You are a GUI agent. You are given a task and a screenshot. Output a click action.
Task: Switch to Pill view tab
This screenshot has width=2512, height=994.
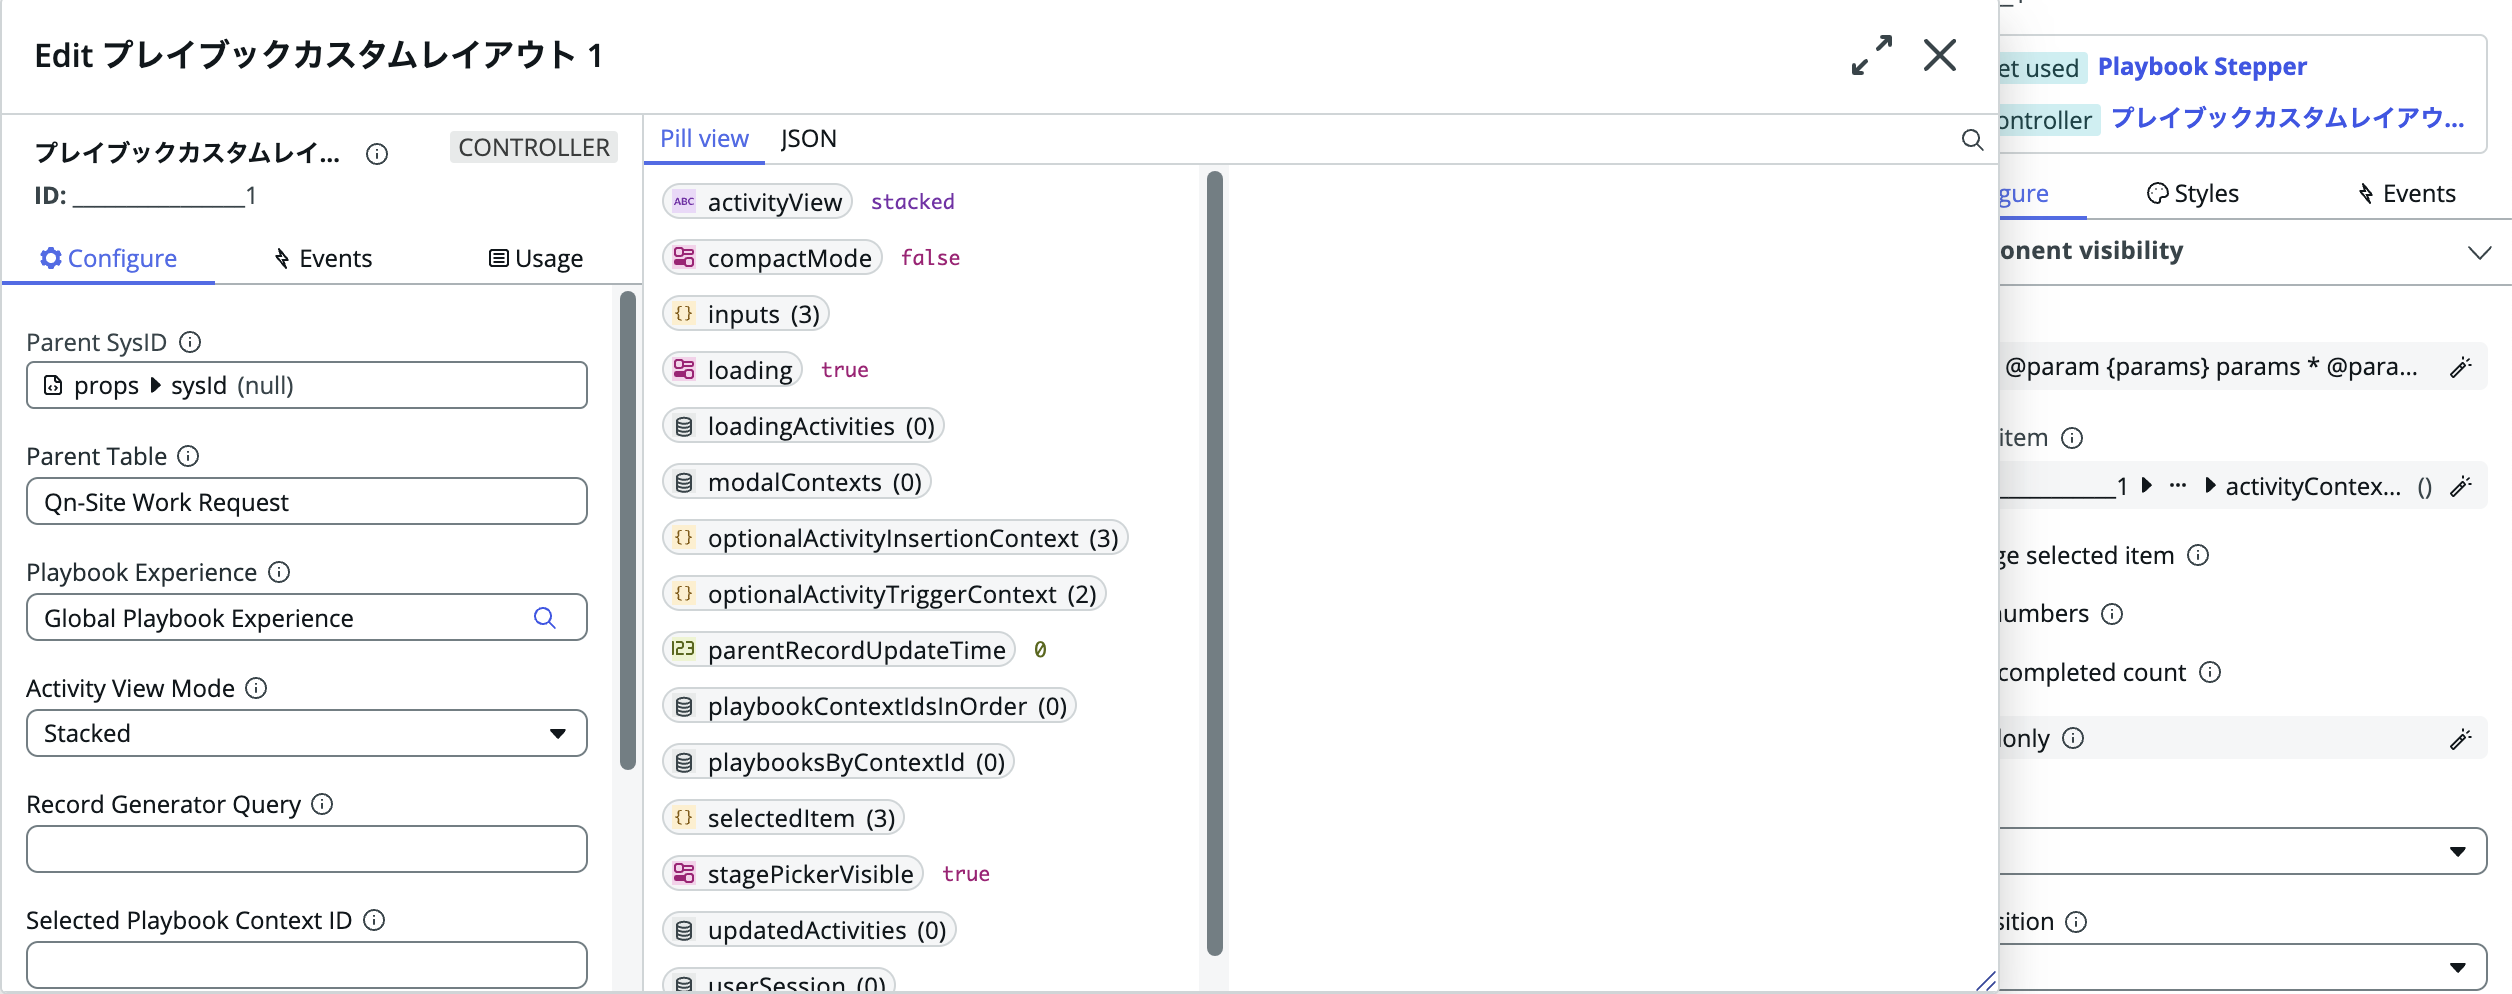(x=704, y=139)
